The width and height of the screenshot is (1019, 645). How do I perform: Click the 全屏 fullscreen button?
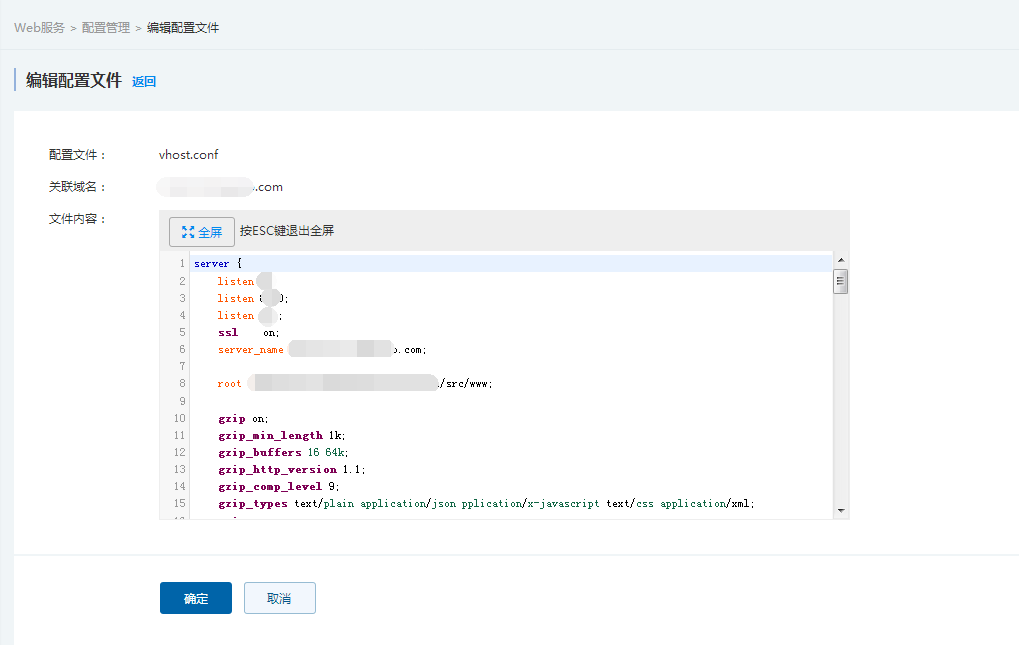[201, 232]
